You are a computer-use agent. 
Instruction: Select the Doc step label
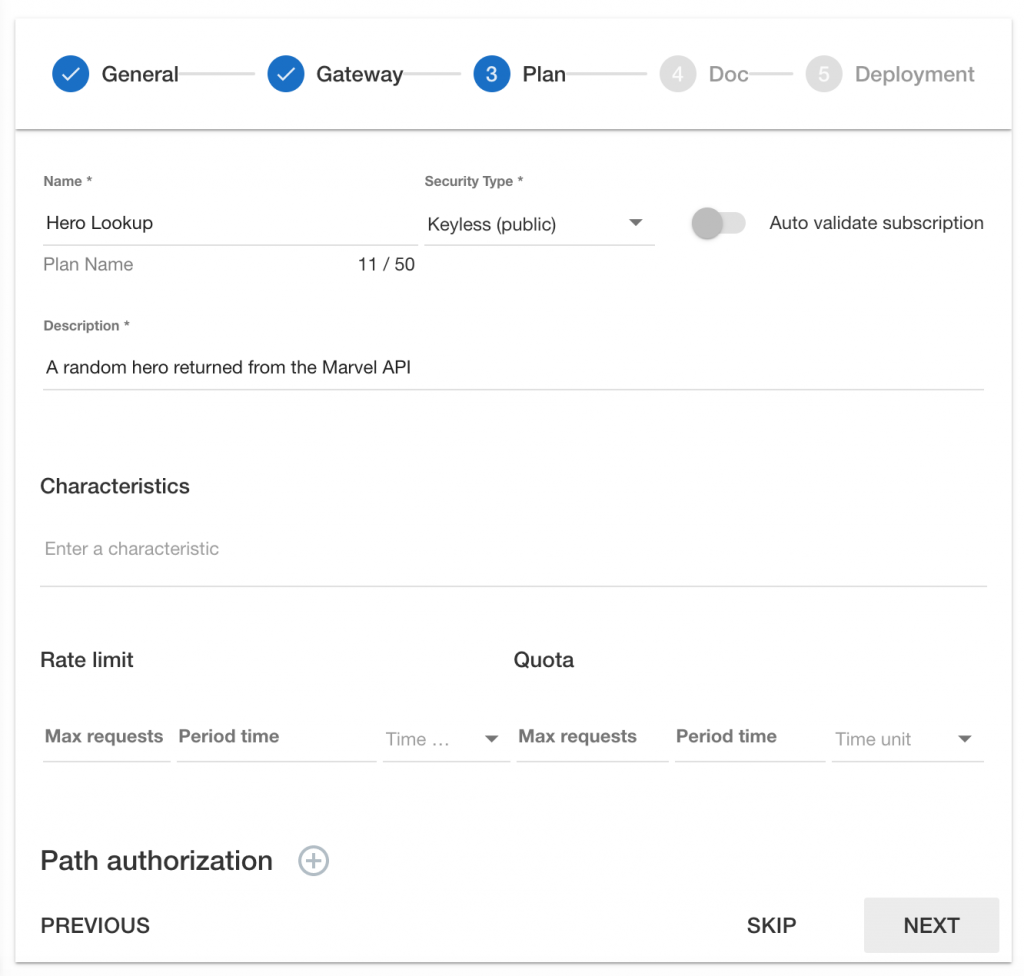pyautogui.click(x=729, y=73)
